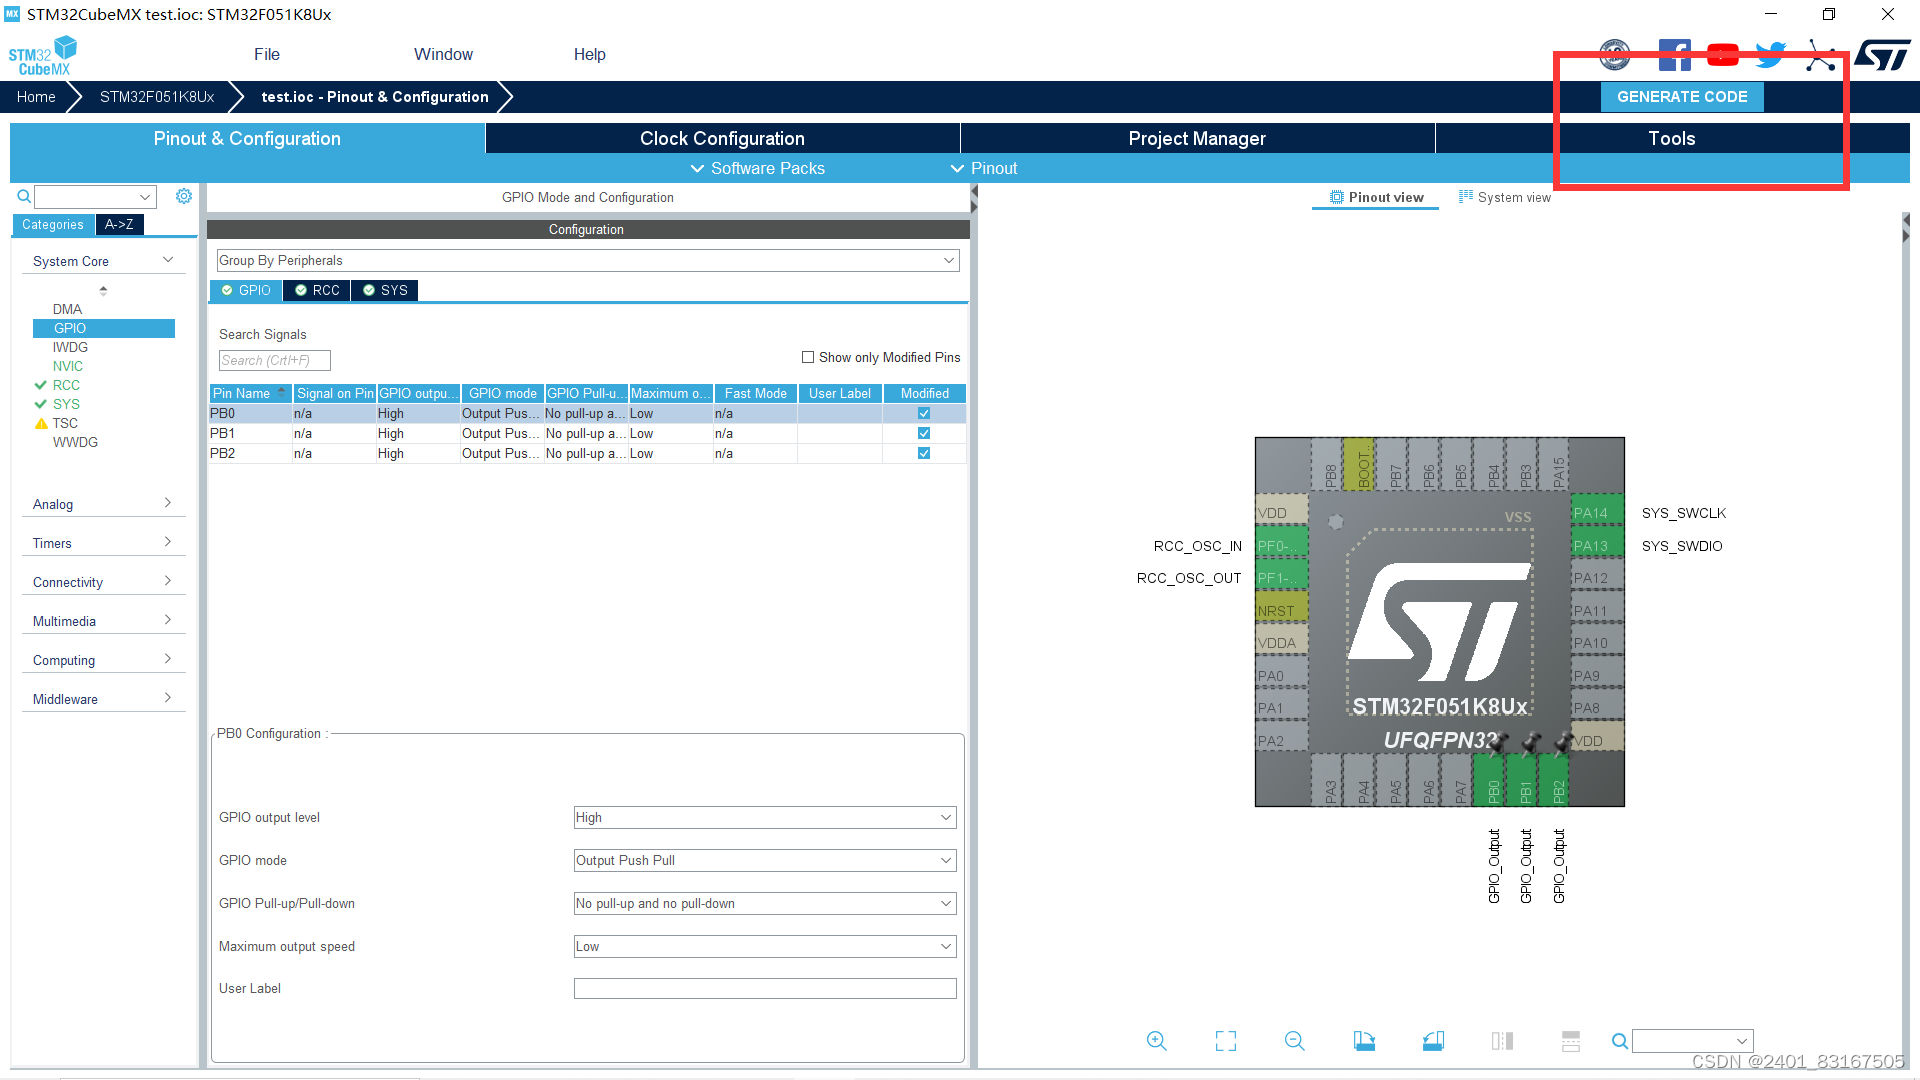Open the Help menu

(x=590, y=54)
